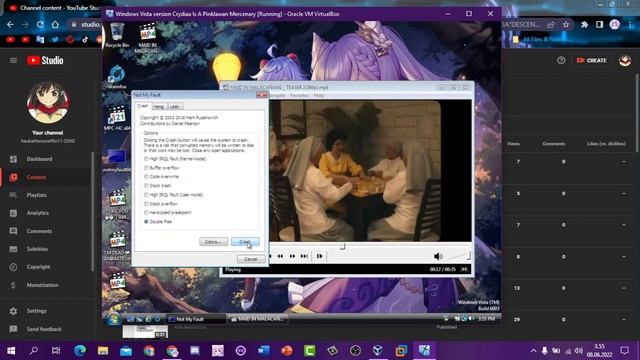Open the MPC-HC x64 desktop shortcut
The image size is (640, 360).
tap(117, 118)
